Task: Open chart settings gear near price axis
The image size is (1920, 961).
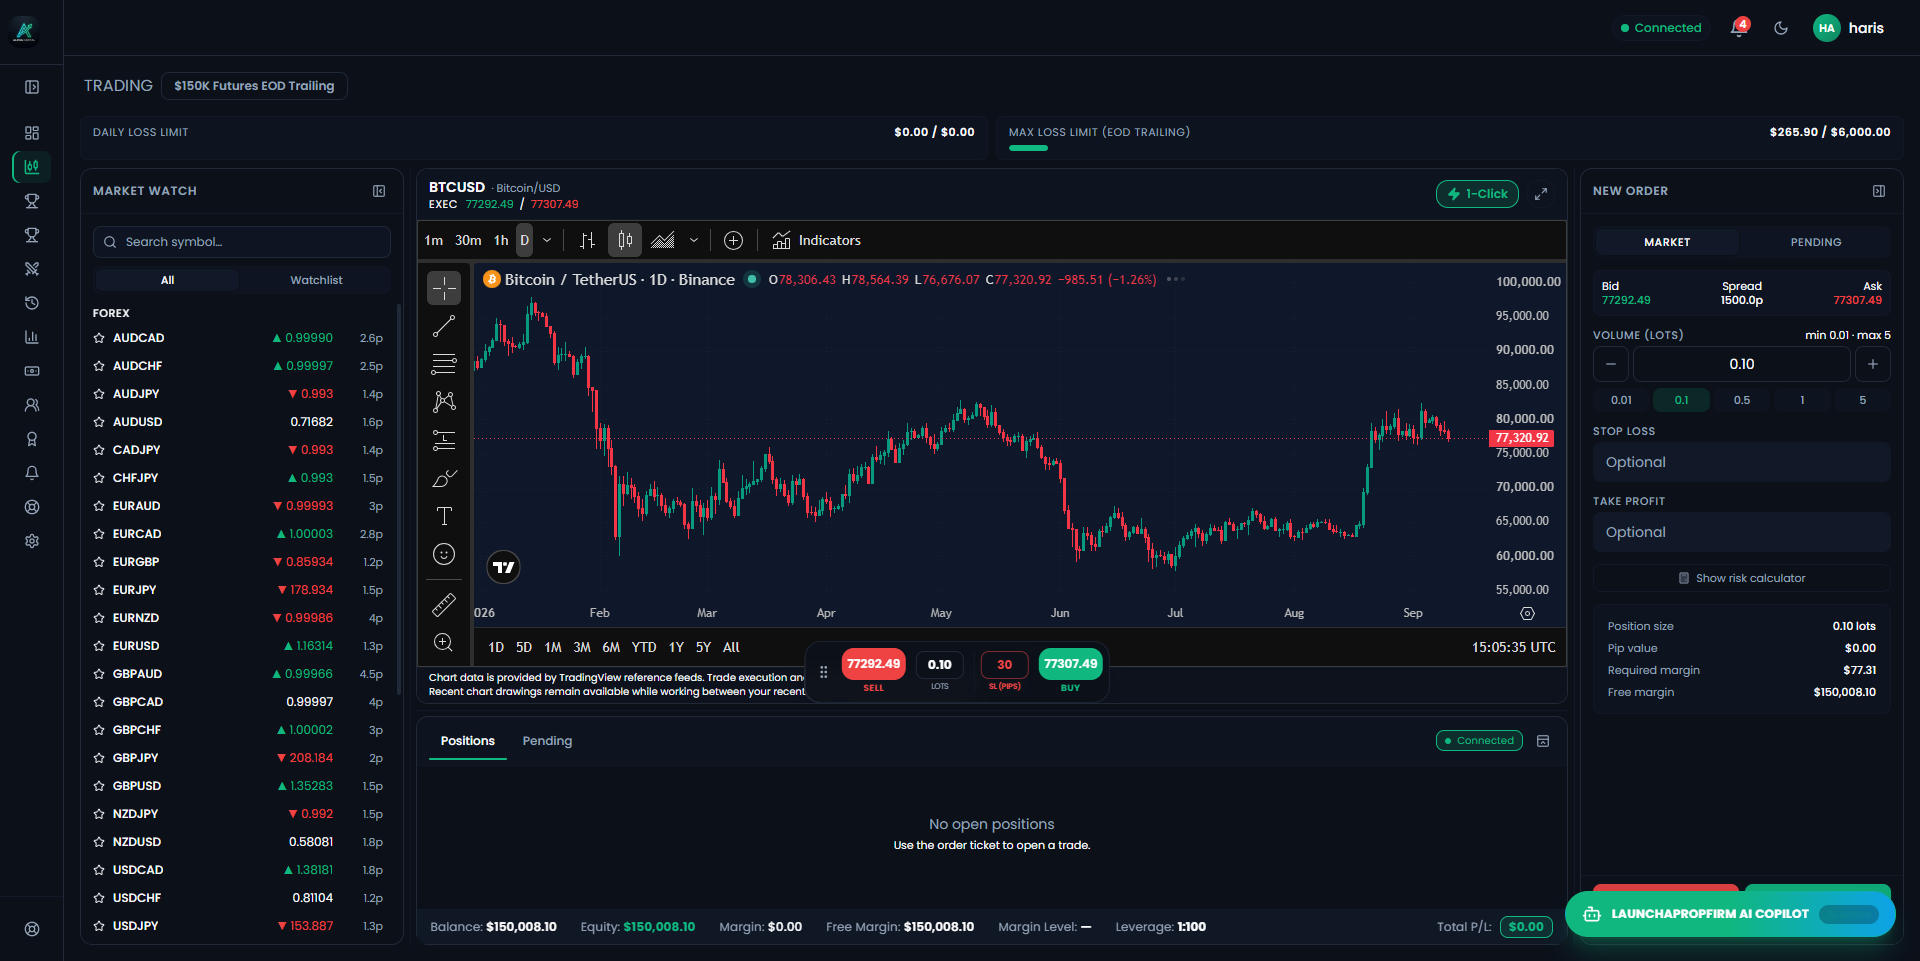Action: click(1527, 613)
